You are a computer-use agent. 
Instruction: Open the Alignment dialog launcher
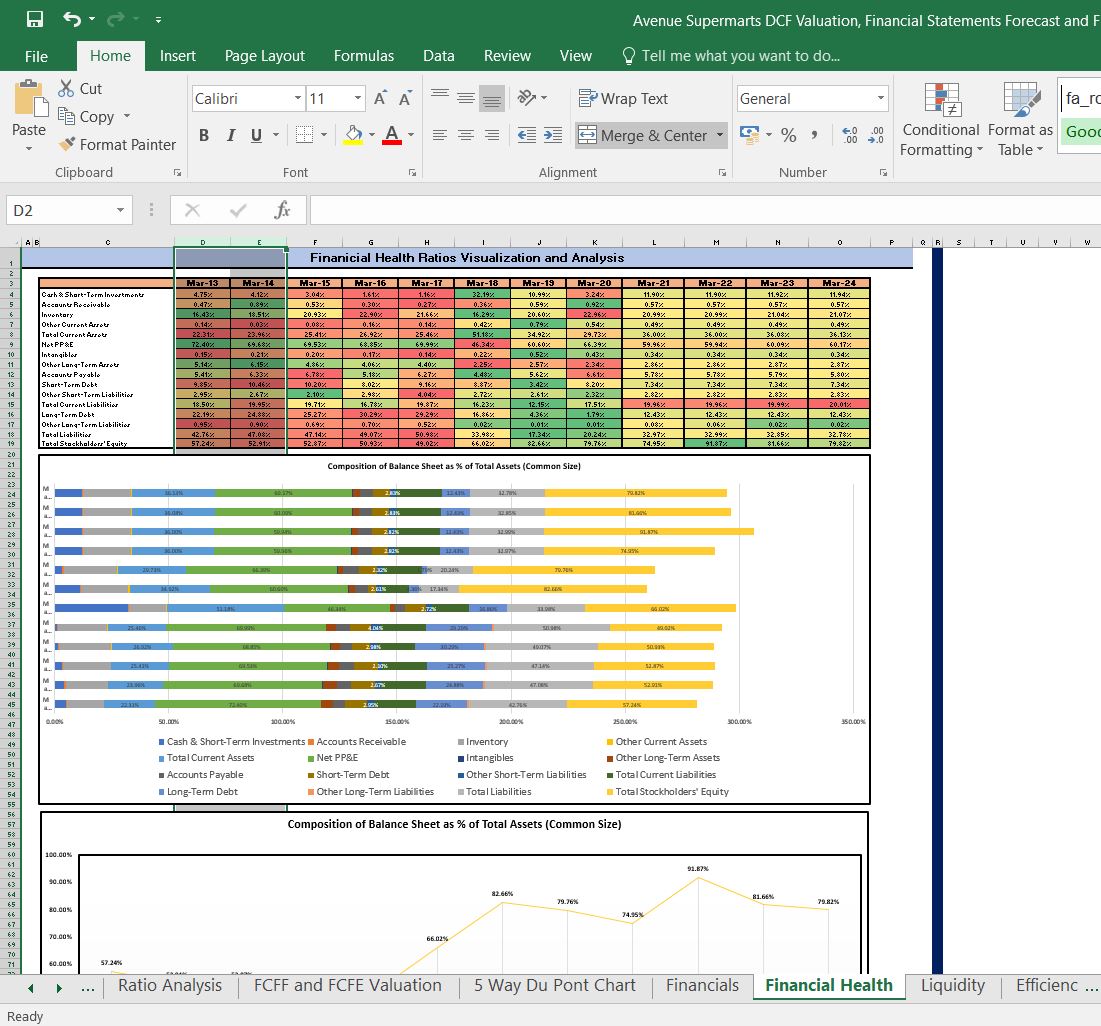coord(722,172)
